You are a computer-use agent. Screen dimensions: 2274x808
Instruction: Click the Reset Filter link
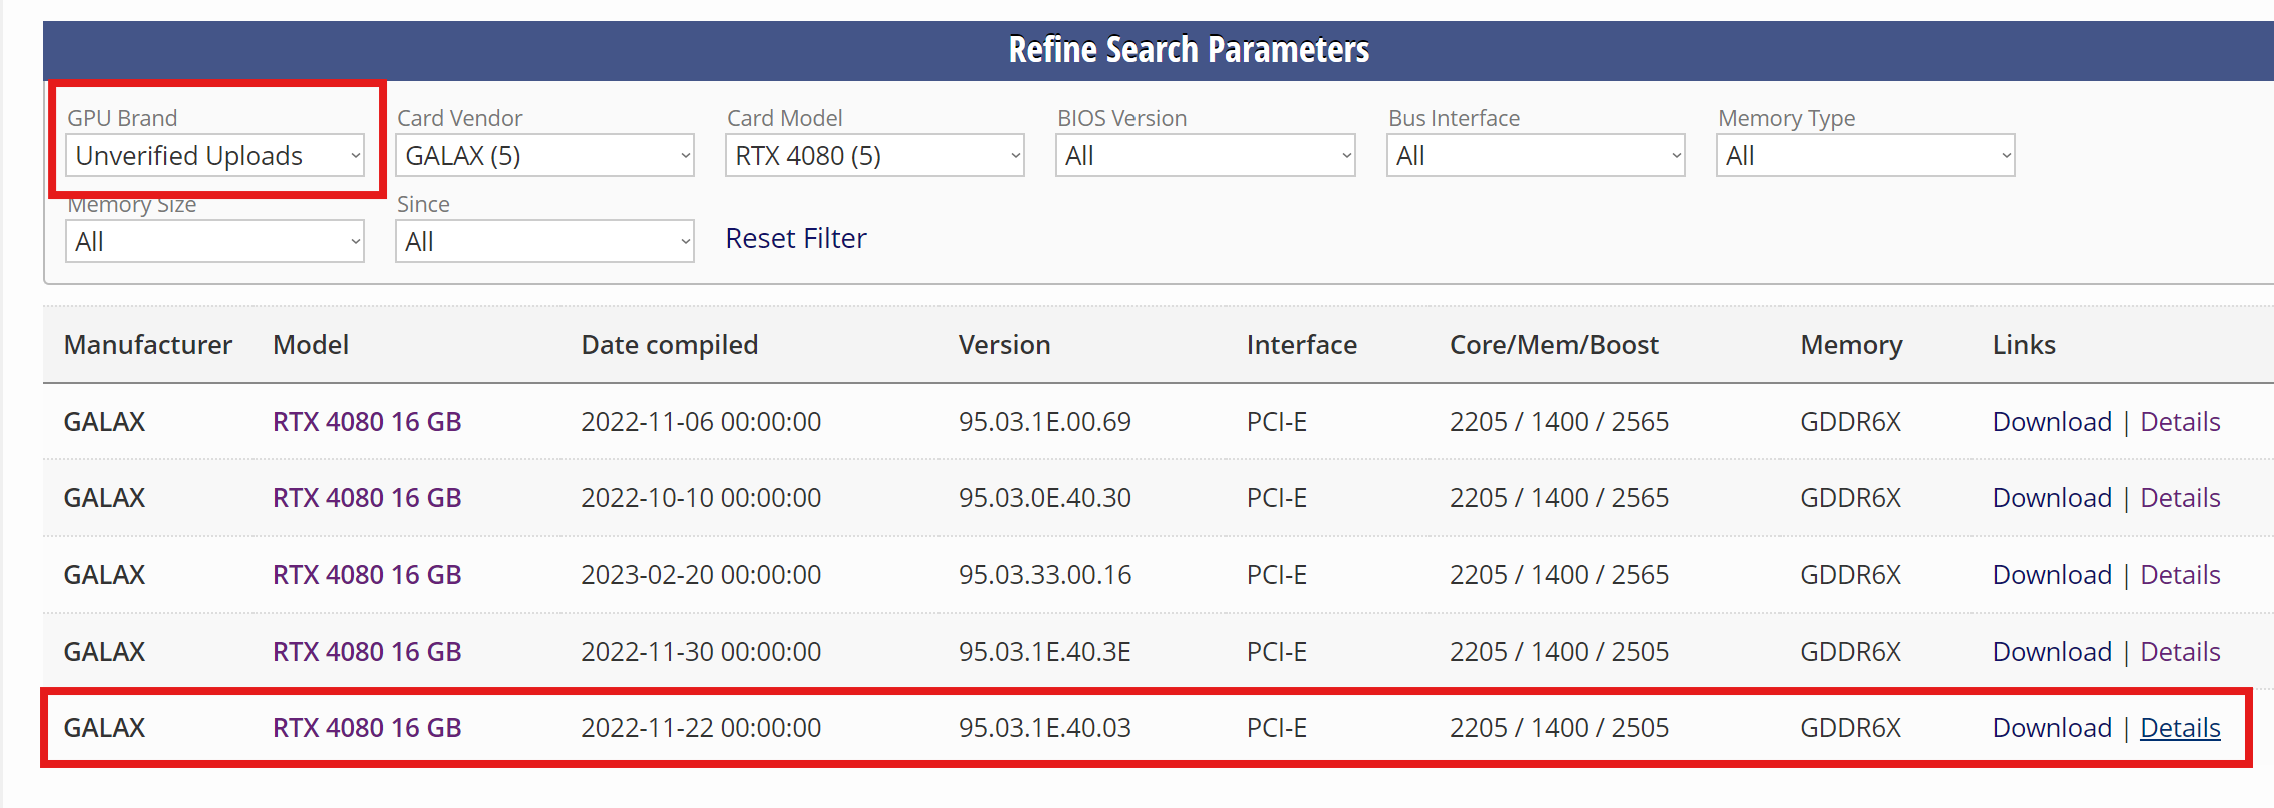[x=795, y=238]
